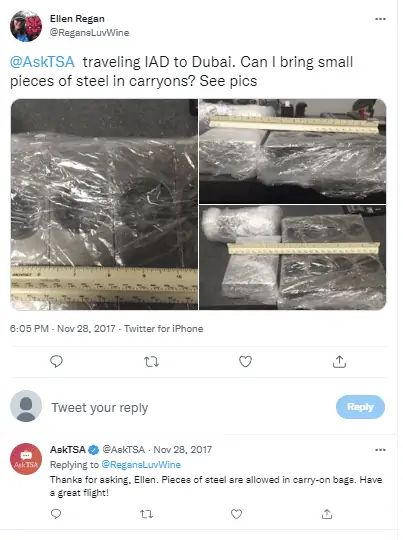This screenshot has height=540, width=403.
Task: Click the blue Reply button
Action: 360,407
